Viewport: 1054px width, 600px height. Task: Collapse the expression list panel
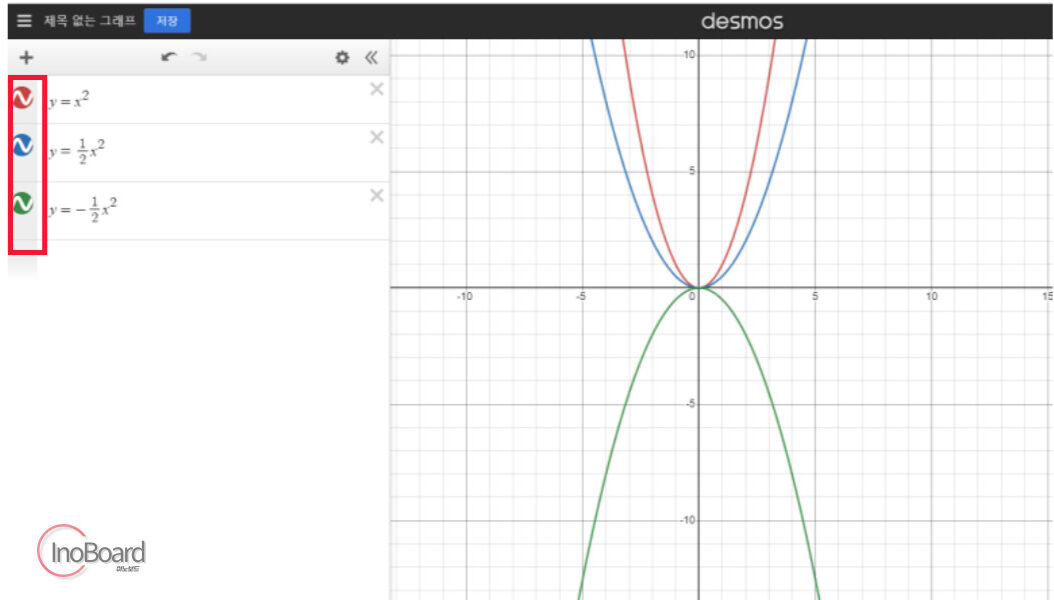(372, 58)
